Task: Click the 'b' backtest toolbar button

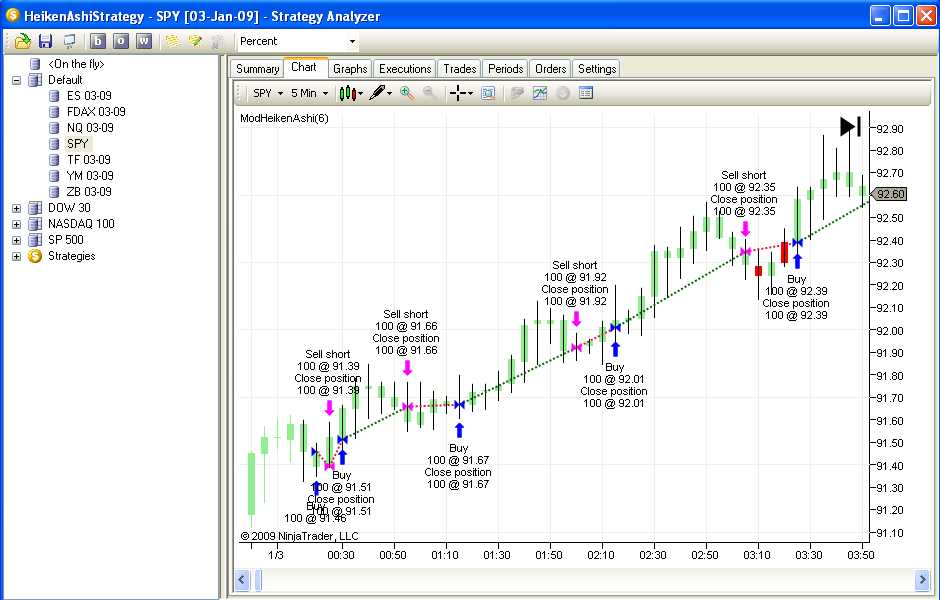Action: [98, 41]
